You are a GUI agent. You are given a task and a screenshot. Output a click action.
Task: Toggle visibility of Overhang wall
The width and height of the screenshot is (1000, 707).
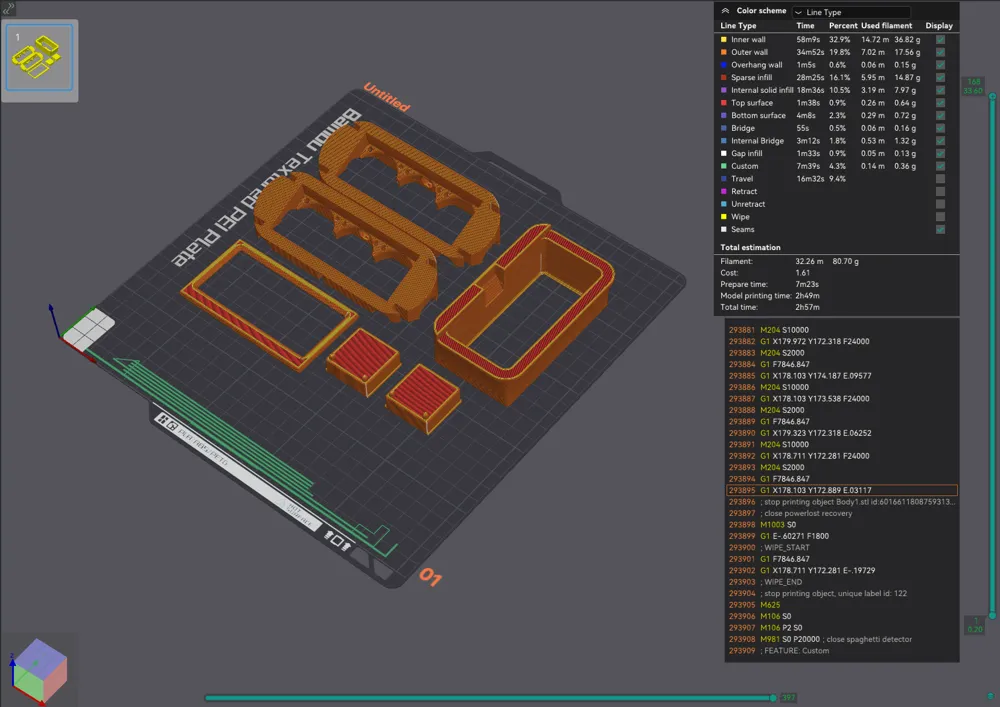pos(938,64)
